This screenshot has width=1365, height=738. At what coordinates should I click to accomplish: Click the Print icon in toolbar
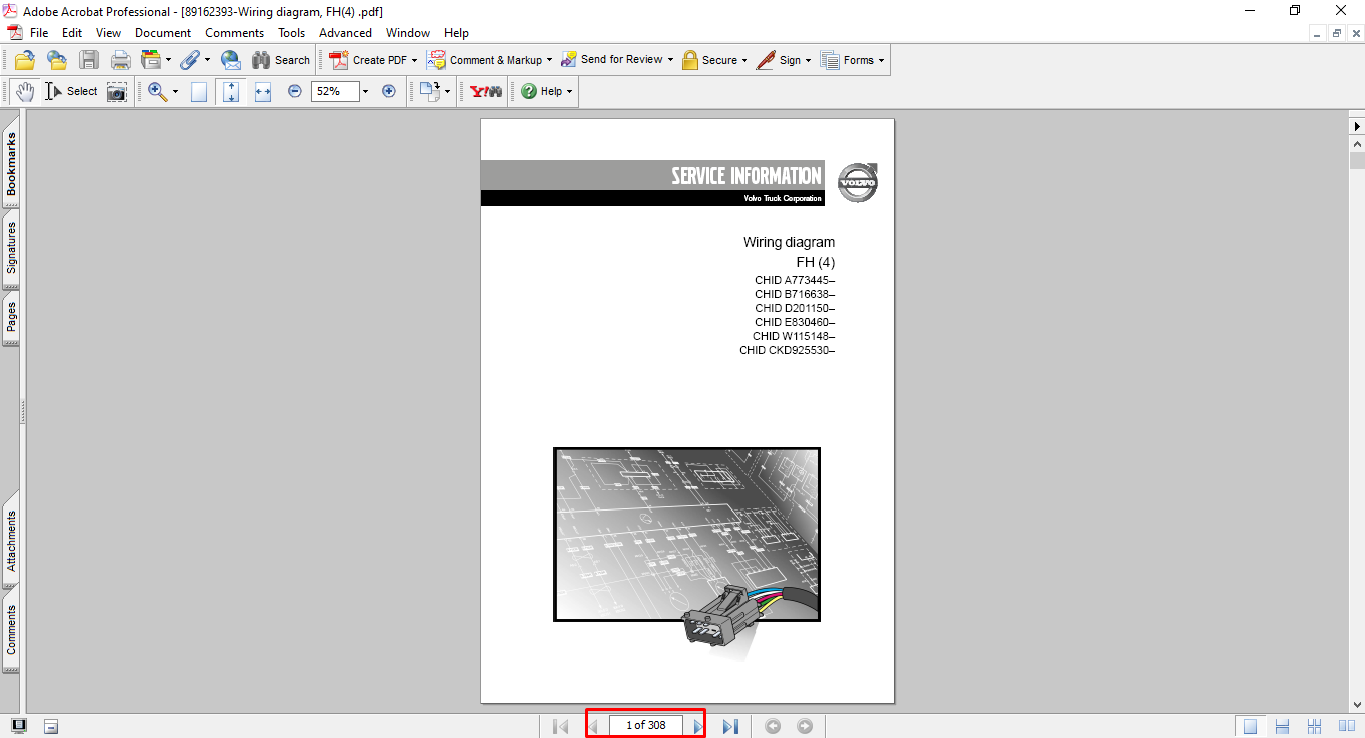pyautogui.click(x=120, y=60)
